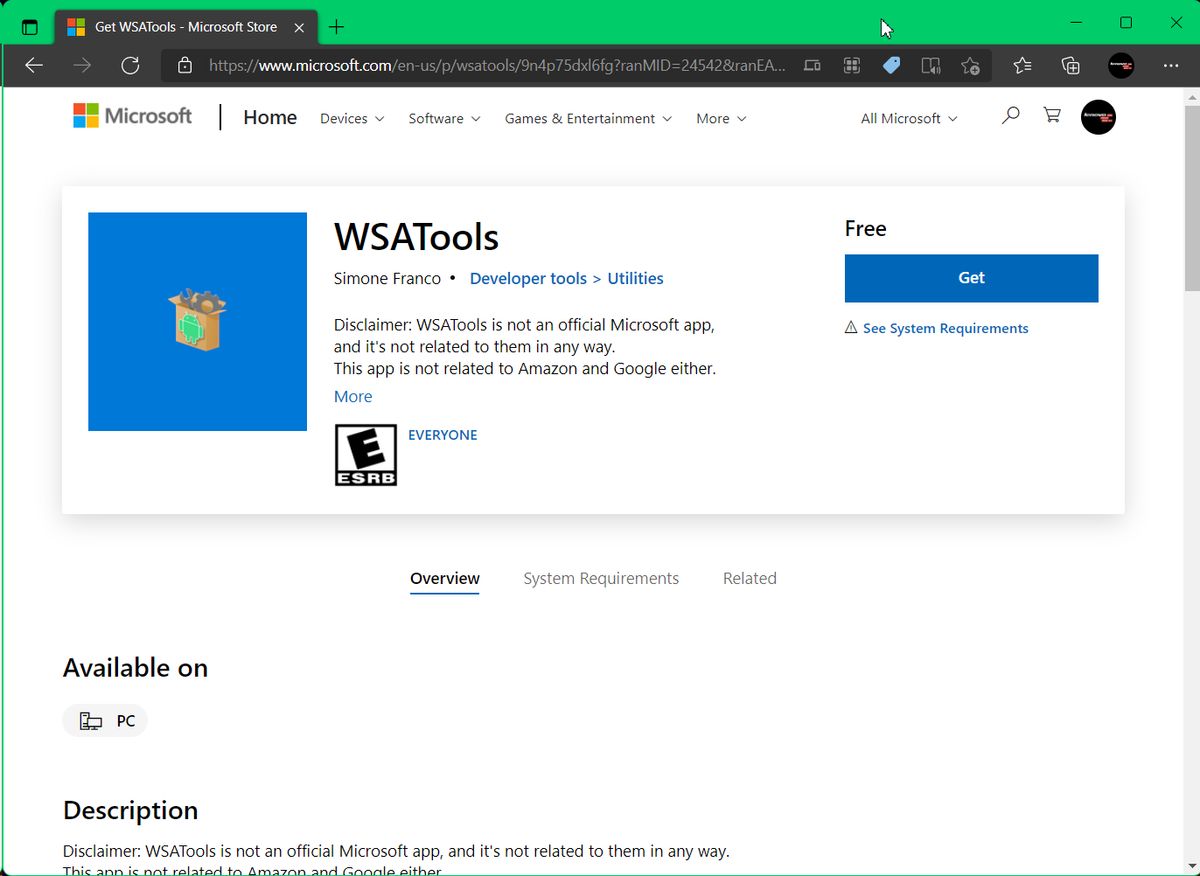
Task: Open Edge Collections
Action: [x=1070, y=65]
